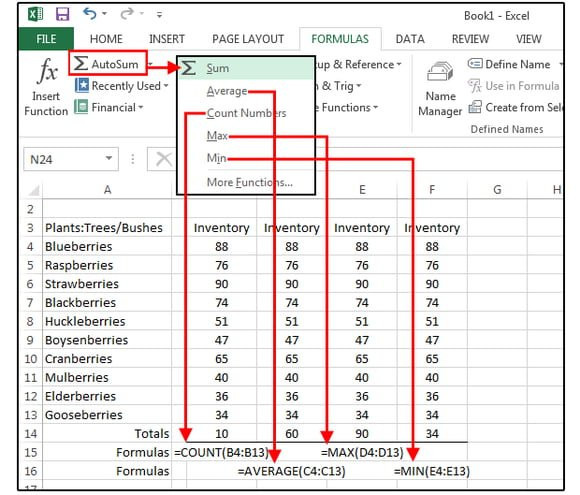Open the Customize Quick Access Toolbar dropdown
Image resolution: width=580 pixels, height=495 pixels.
159,15
